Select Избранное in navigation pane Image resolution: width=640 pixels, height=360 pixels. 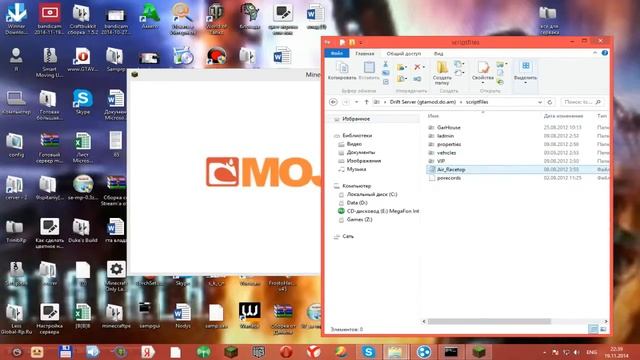point(356,119)
